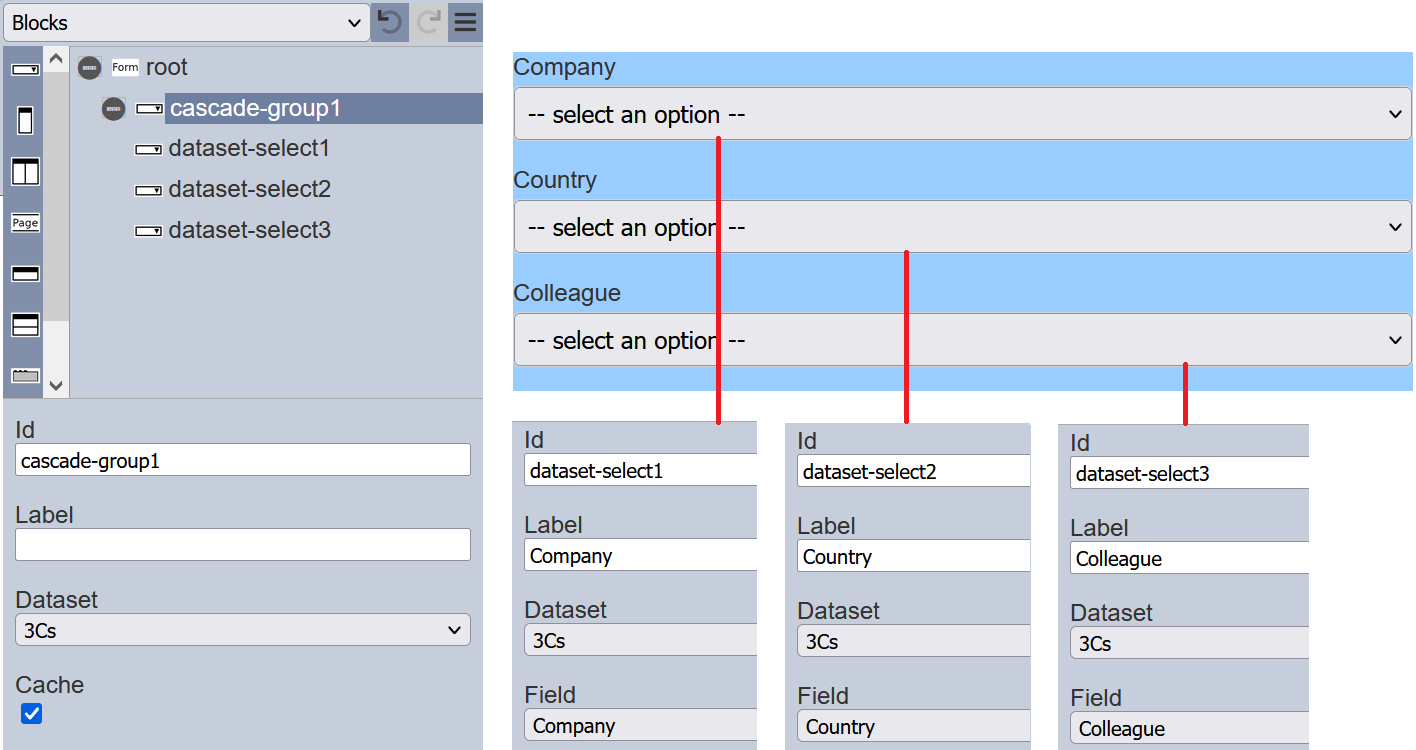This screenshot has width=1416, height=750.
Task: Open the hamburger menu icon
Action: (465, 22)
